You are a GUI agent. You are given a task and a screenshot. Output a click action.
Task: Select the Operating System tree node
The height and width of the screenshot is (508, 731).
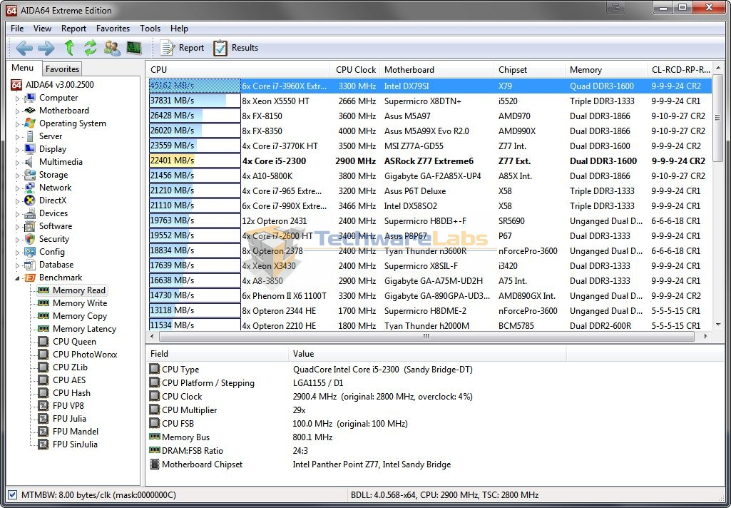click(72, 123)
